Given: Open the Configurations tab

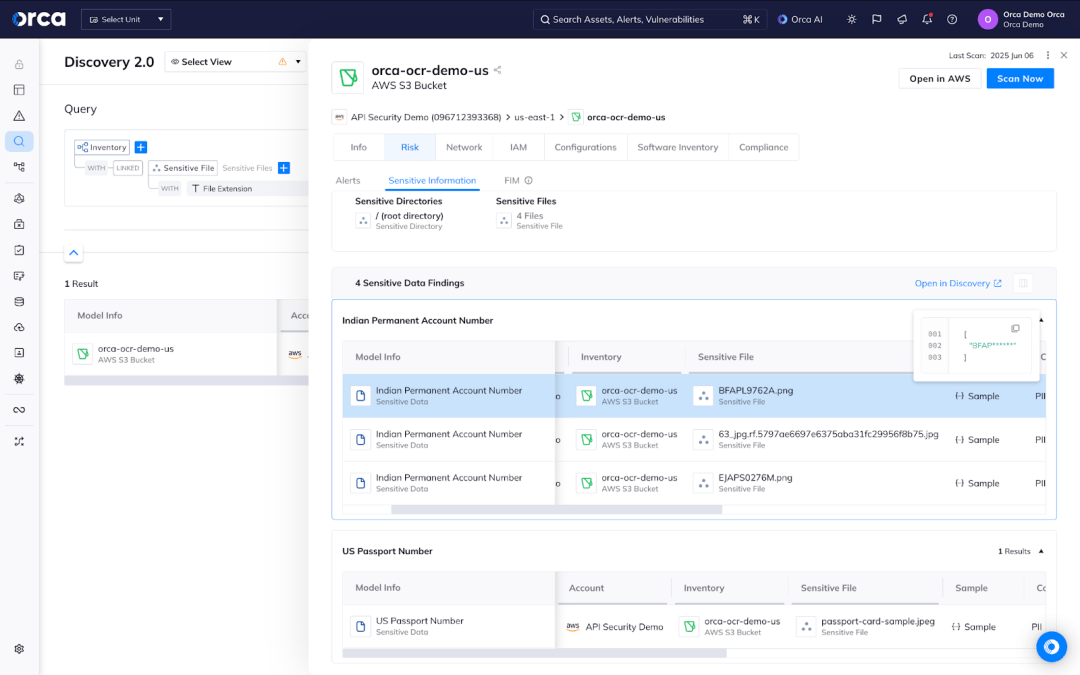Looking at the screenshot, I should click(585, 147).
